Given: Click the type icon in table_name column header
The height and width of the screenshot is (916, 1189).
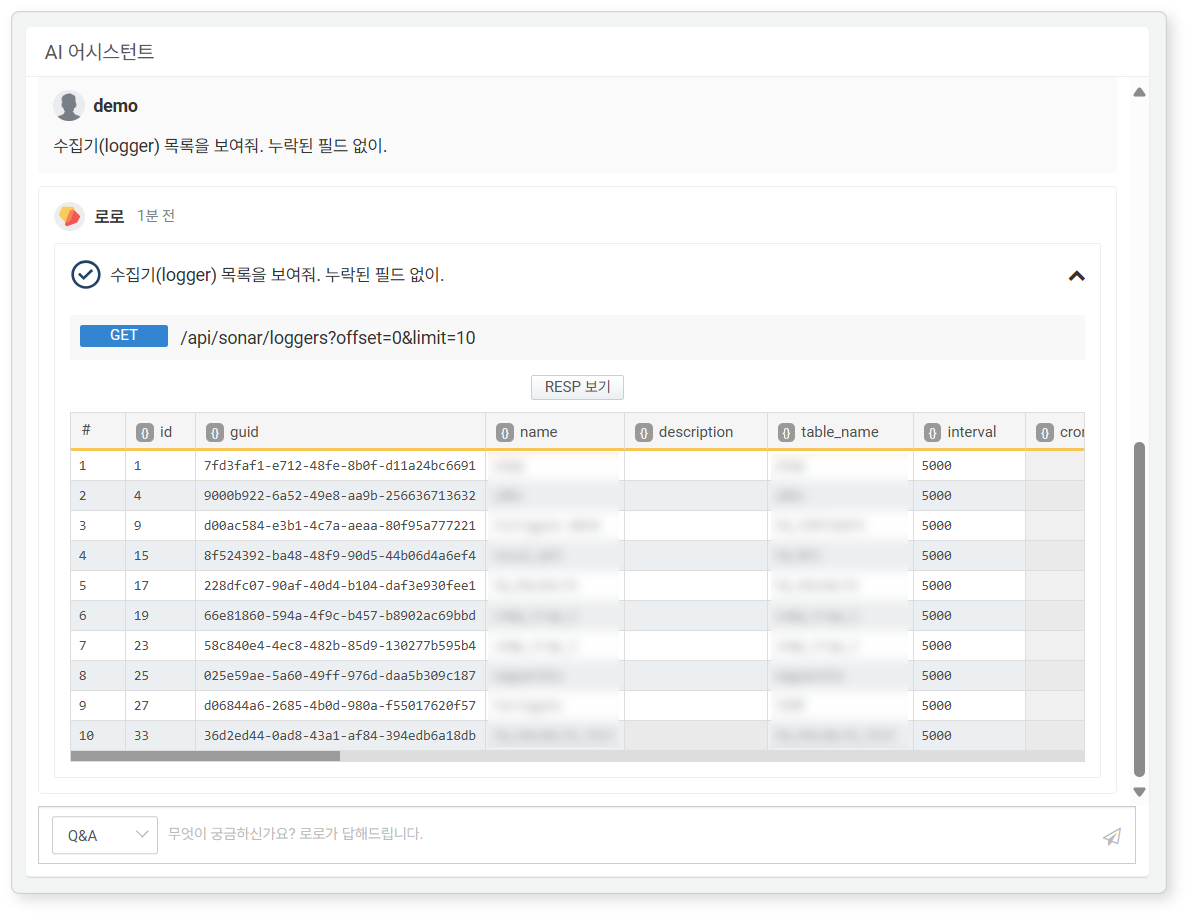Looking at the screenshot, I should [x=786, y=432].
